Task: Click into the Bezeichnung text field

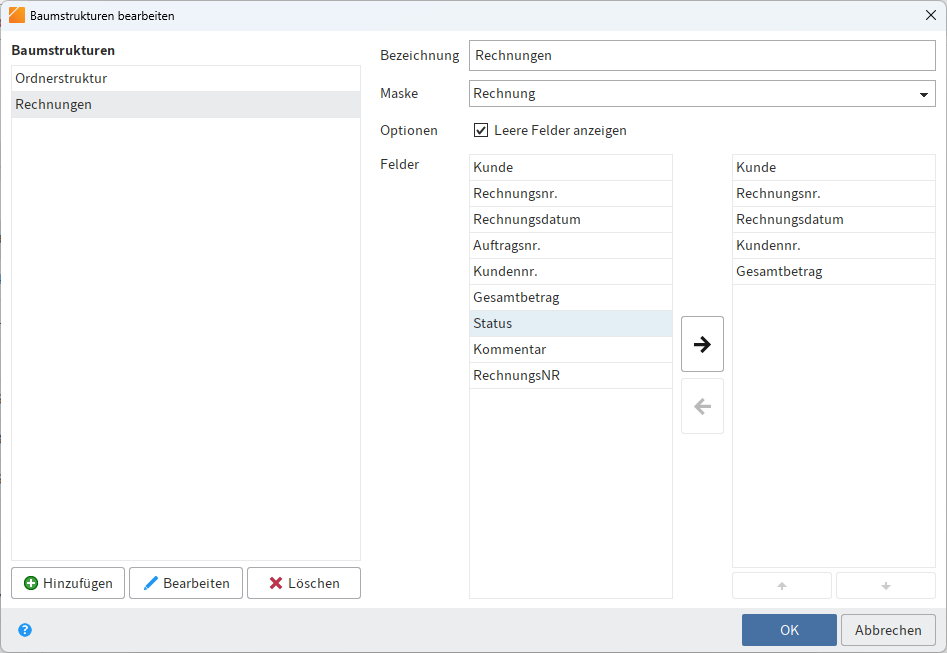Action: point(701,56)
